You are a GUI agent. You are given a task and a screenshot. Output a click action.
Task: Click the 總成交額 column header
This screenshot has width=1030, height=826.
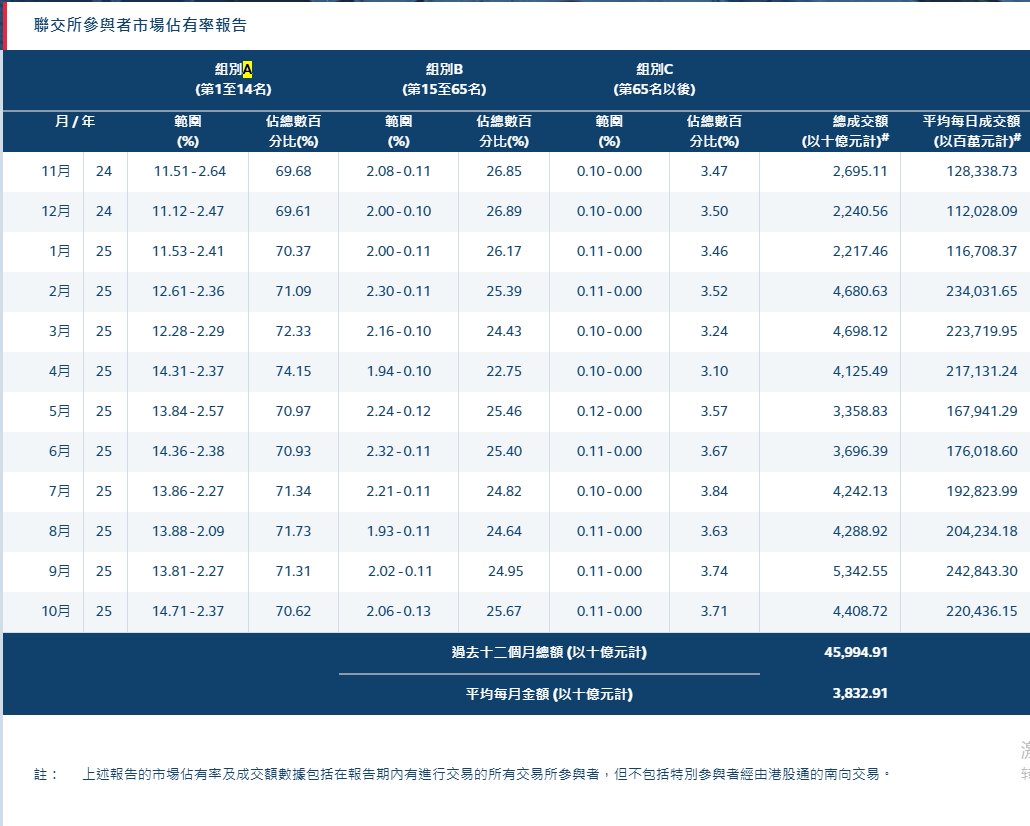coord(846,131)
